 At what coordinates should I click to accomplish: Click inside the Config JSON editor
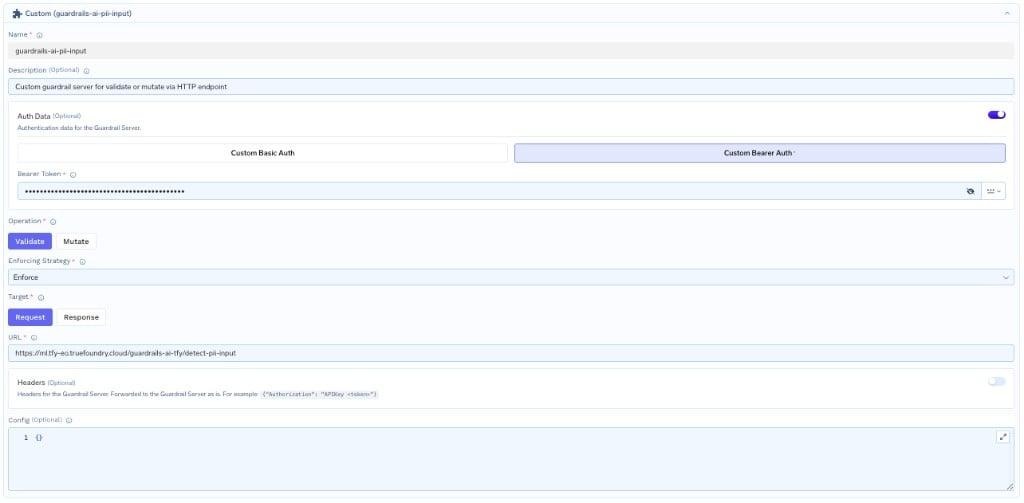[511, 459]
